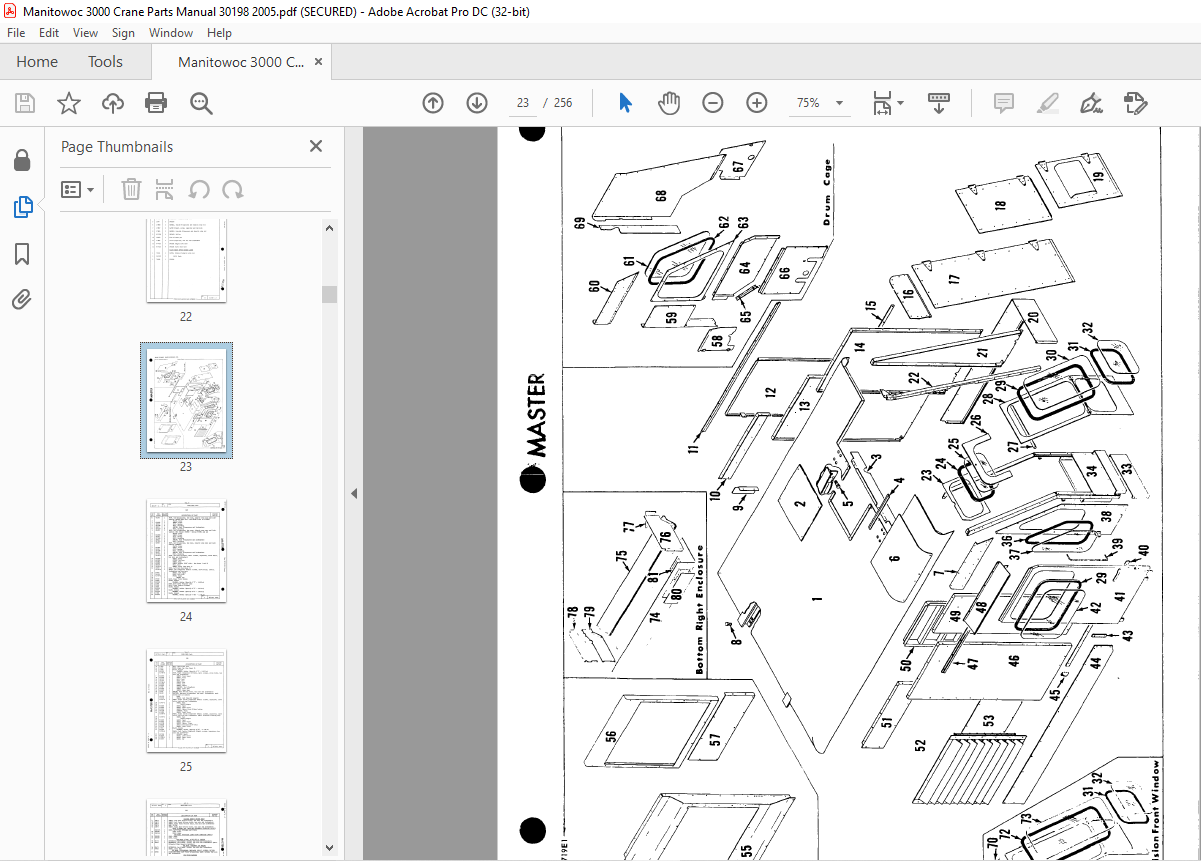
Task: Select page 25 thumbnail
Action: pyautogui.click(x=186, y=701)
